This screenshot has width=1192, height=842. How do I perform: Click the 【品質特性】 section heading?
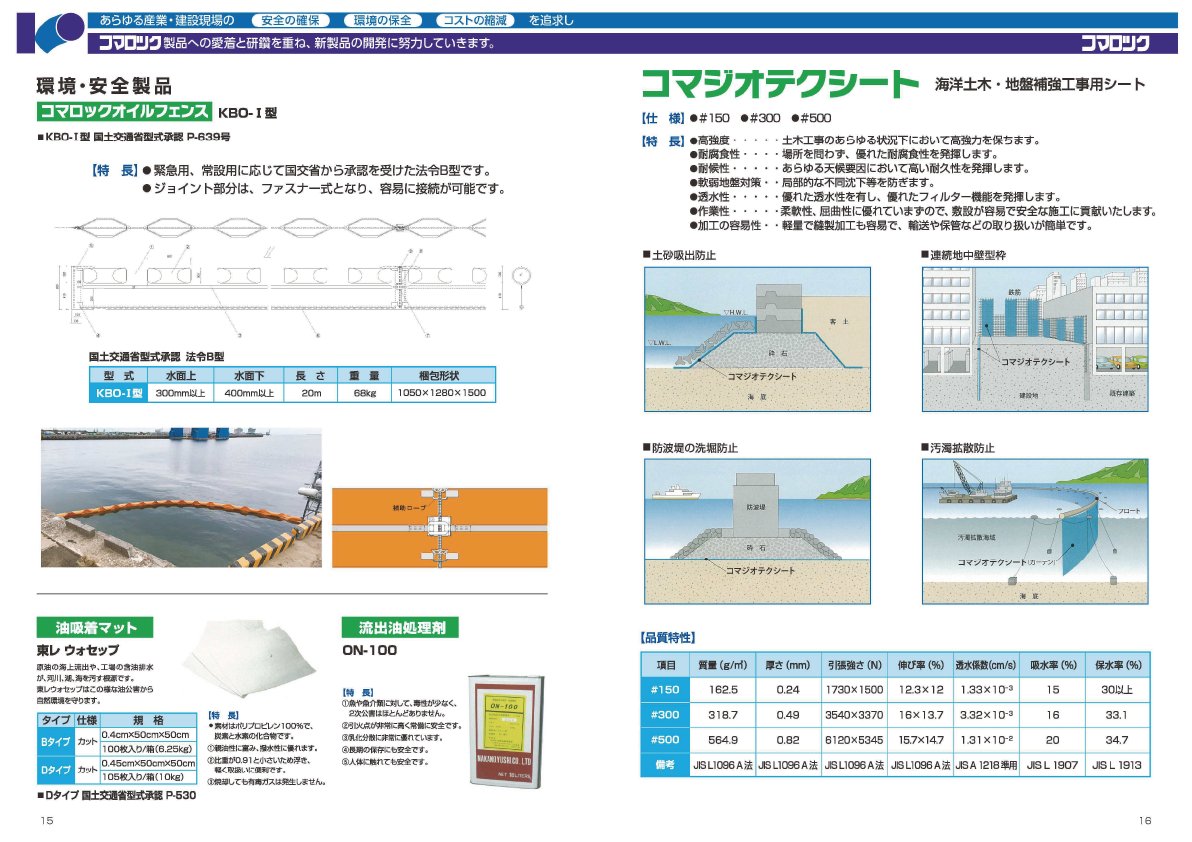pyautogui.click(x=668, y=638)
